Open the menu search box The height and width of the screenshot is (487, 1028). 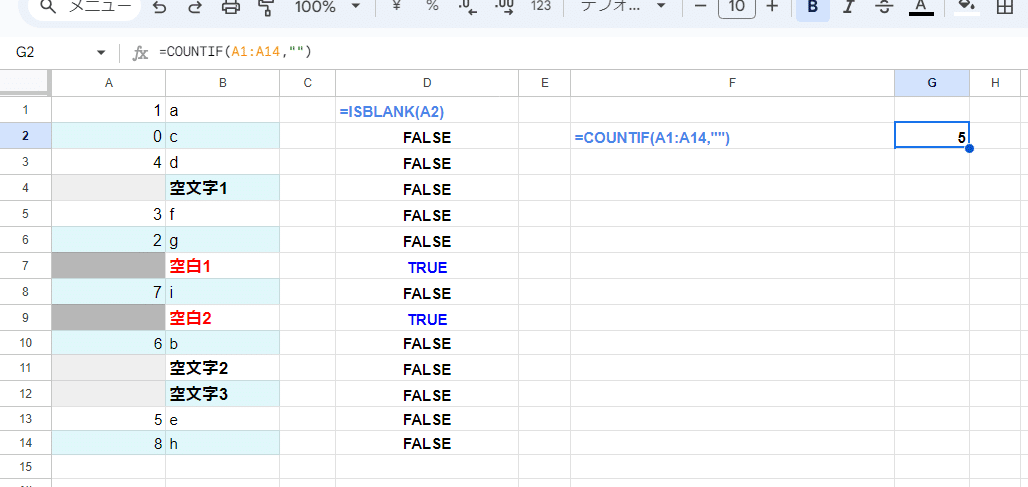coord(84,7)
